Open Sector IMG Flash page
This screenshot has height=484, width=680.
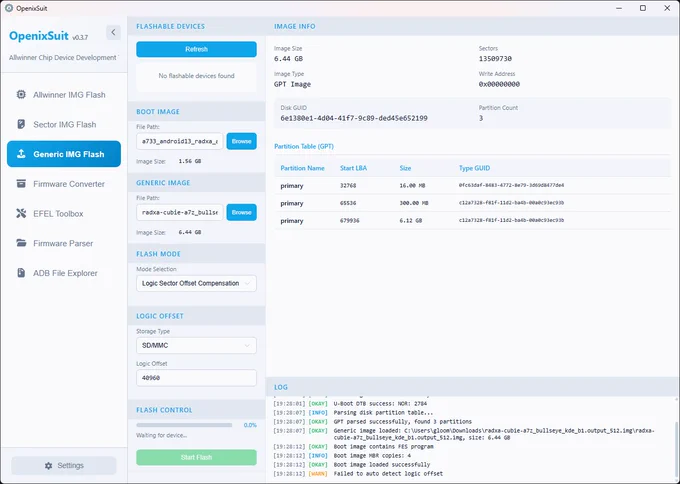(64, 124)
